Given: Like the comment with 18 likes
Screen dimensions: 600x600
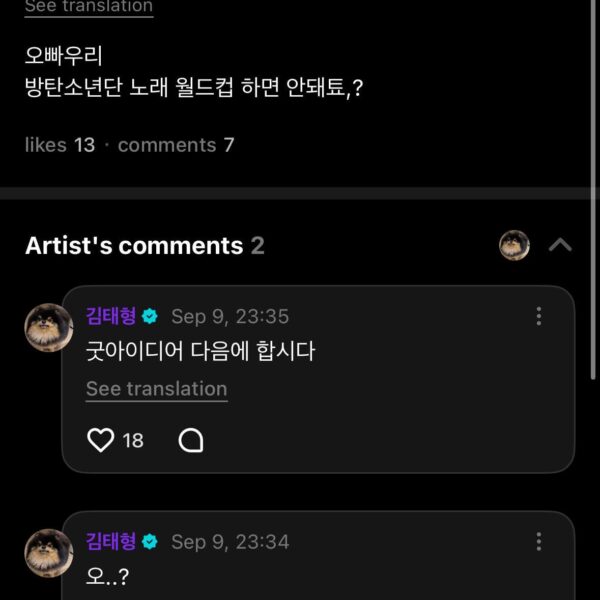Looking at the screenshot, I should point(101,440).
